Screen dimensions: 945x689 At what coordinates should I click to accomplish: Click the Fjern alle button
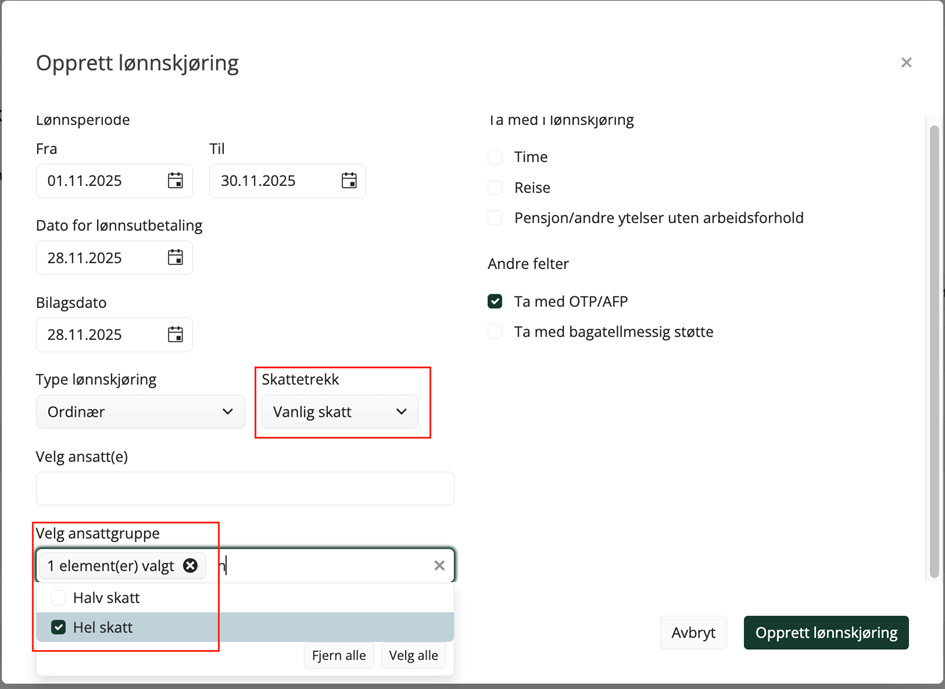pos(339,656)
